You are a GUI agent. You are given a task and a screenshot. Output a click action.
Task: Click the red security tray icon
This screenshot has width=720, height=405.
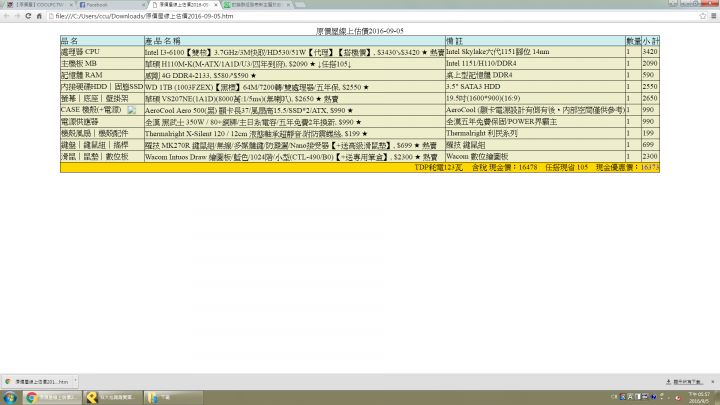pos(678,398)
